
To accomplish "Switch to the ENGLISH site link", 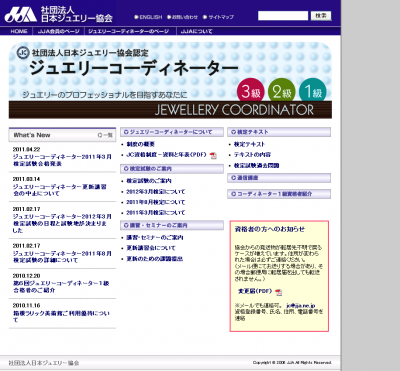I will [148, 17].
